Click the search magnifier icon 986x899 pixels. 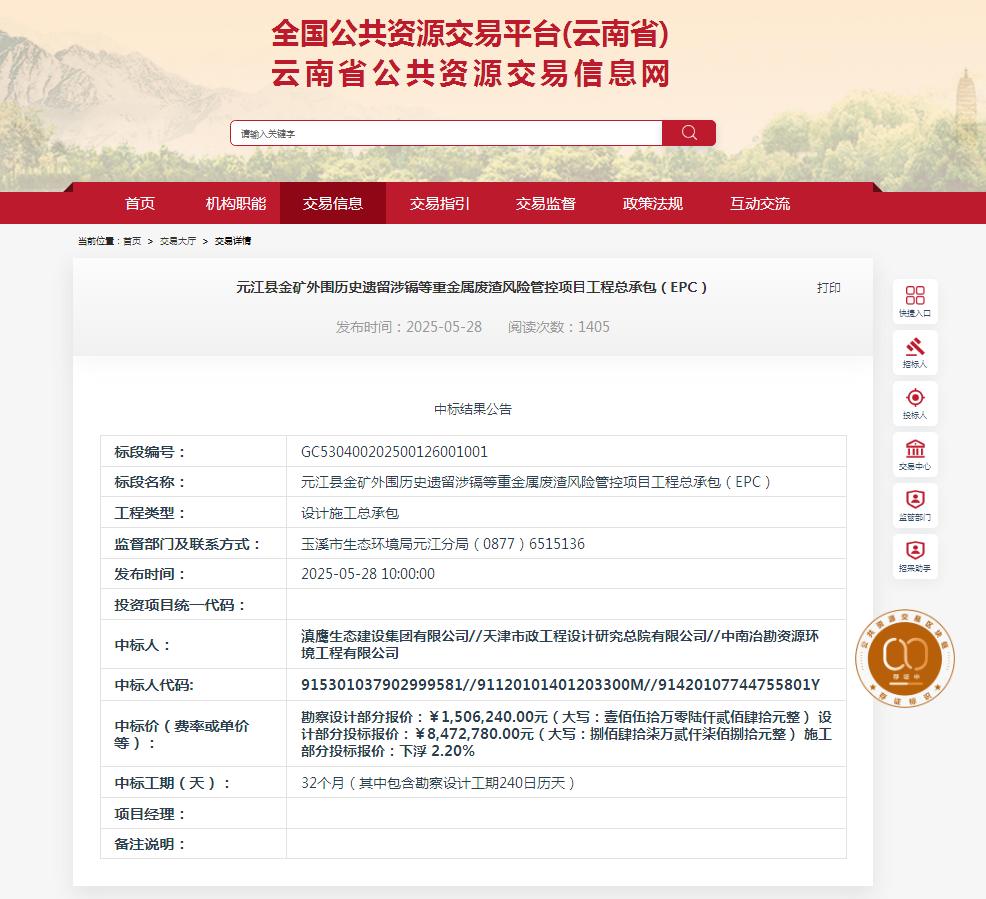pos(689,132)
